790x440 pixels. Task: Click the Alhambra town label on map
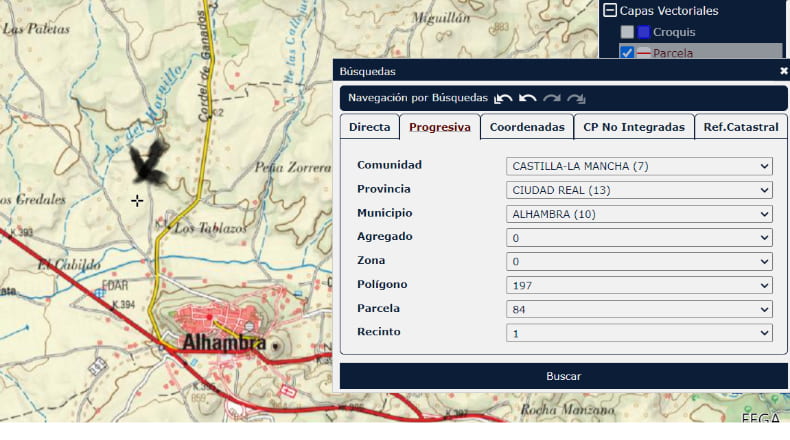224,343
